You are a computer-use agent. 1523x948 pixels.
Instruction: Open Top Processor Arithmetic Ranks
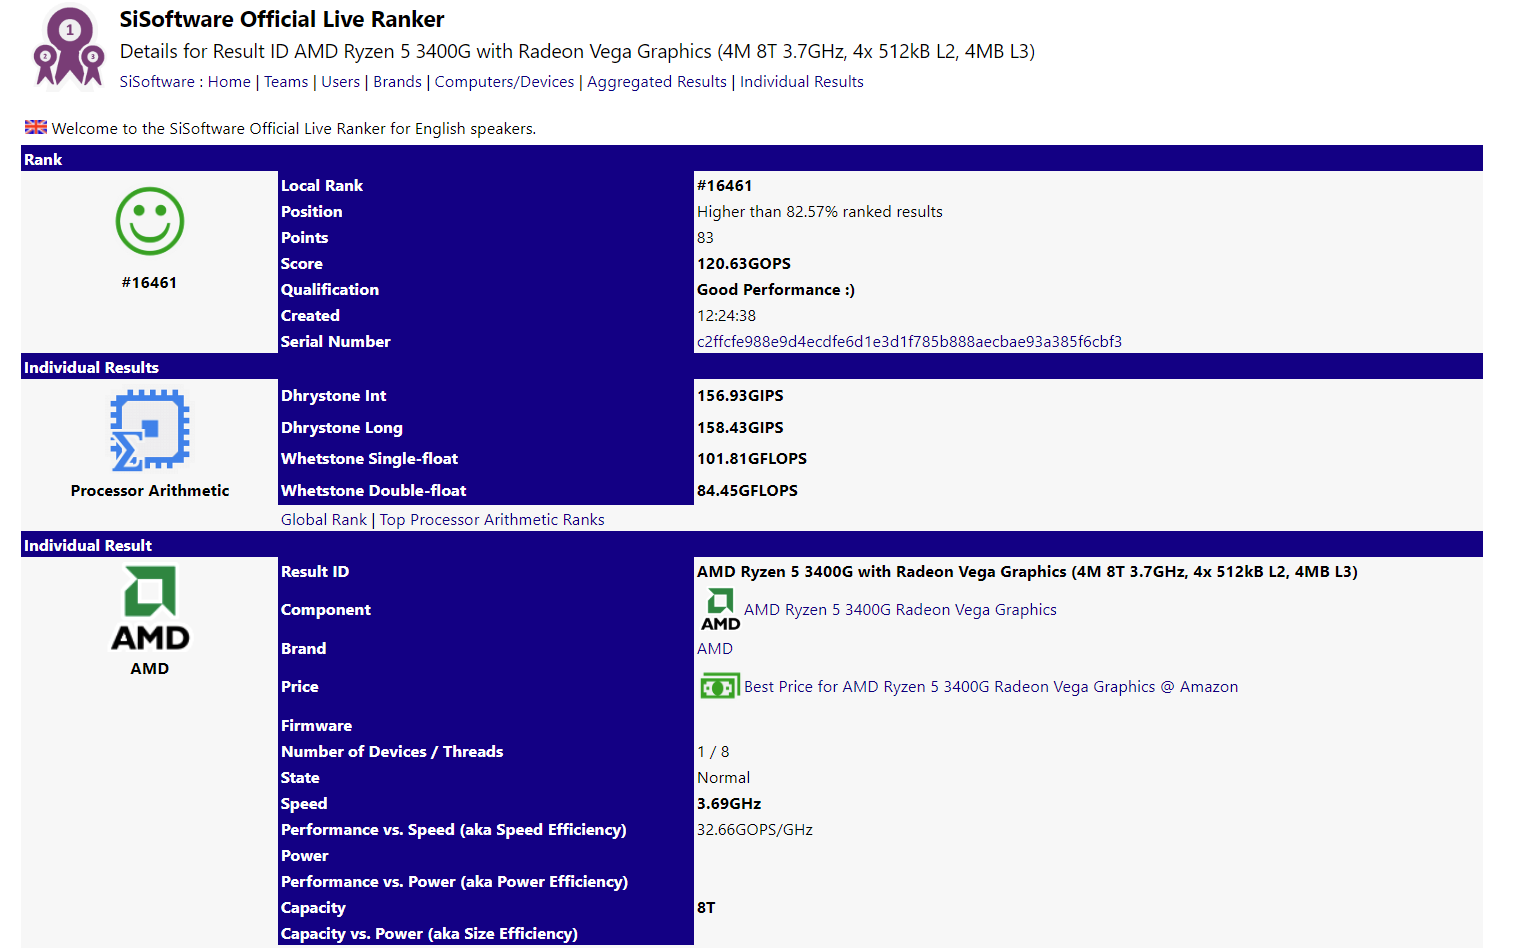492,520
